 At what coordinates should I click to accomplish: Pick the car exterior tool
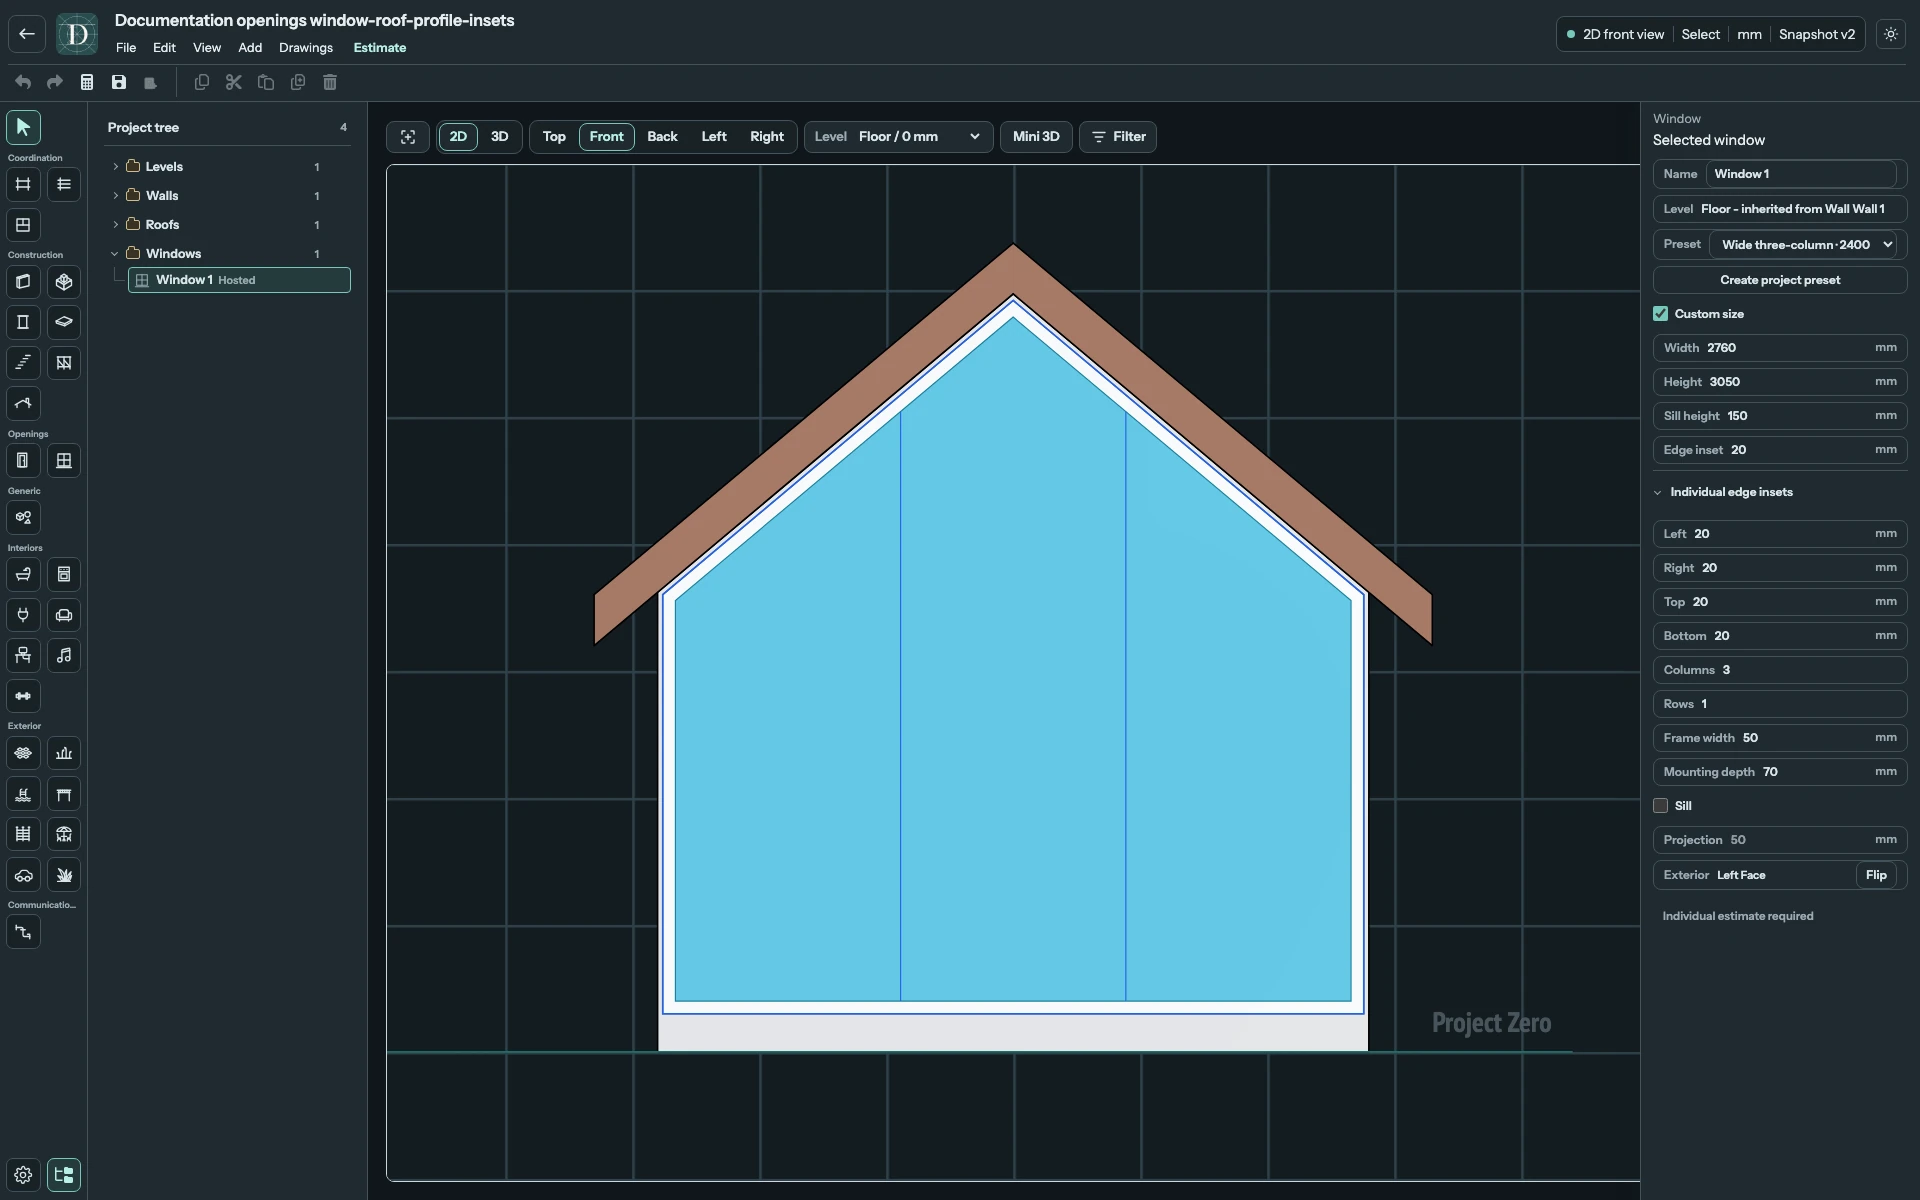coord(23,875)
